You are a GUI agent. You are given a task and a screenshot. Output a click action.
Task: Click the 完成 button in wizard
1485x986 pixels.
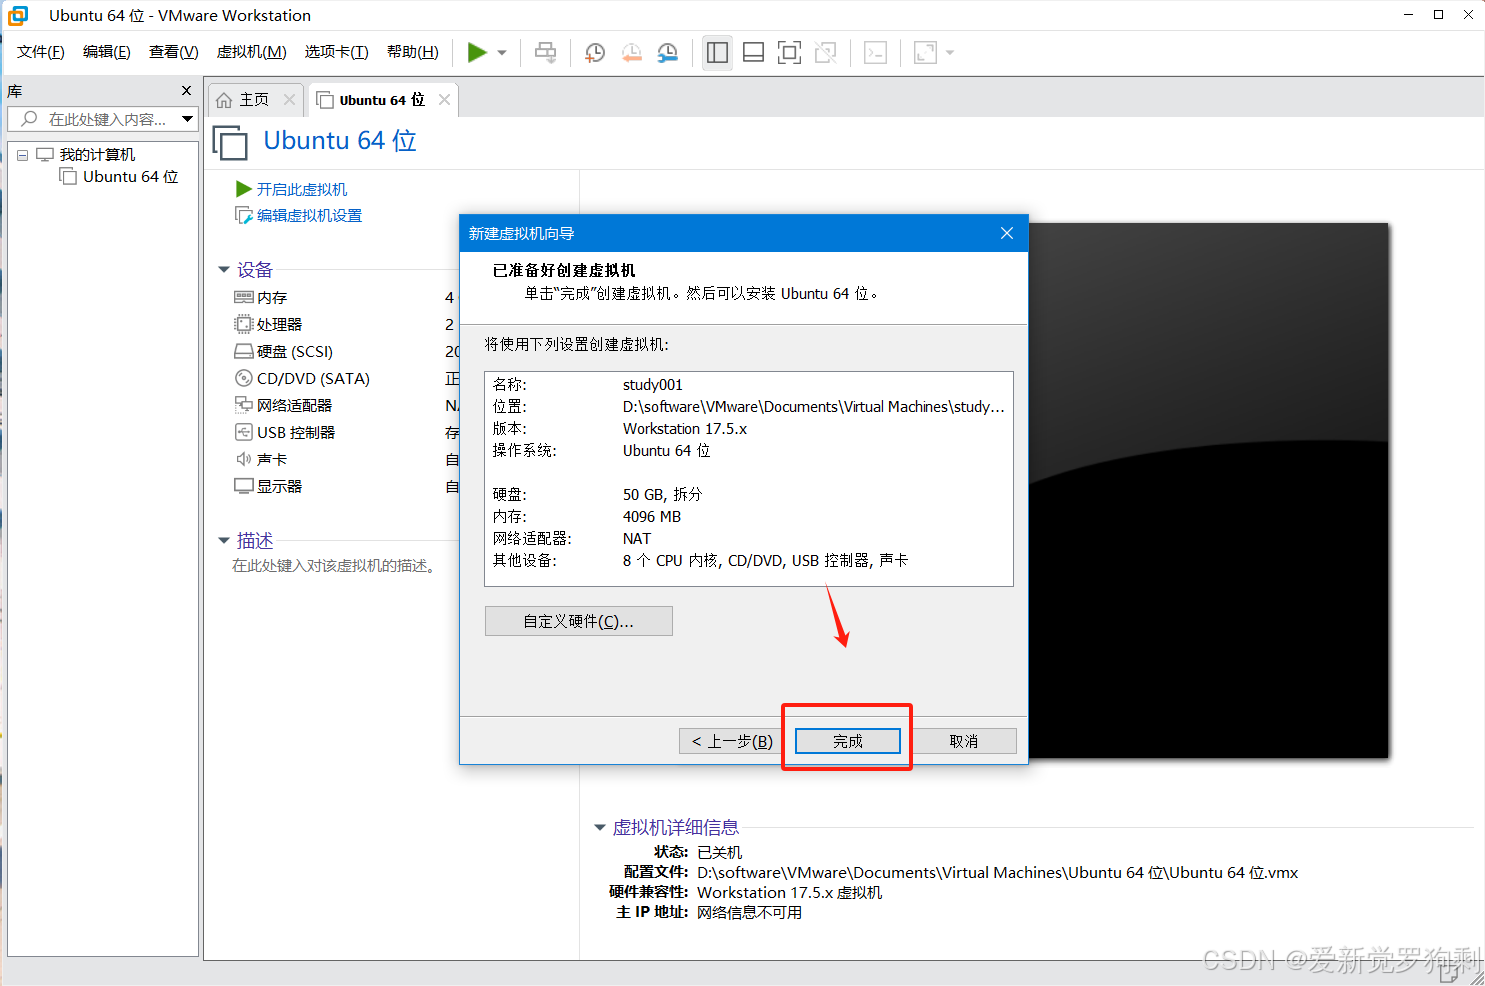click(x=848, y=741)
